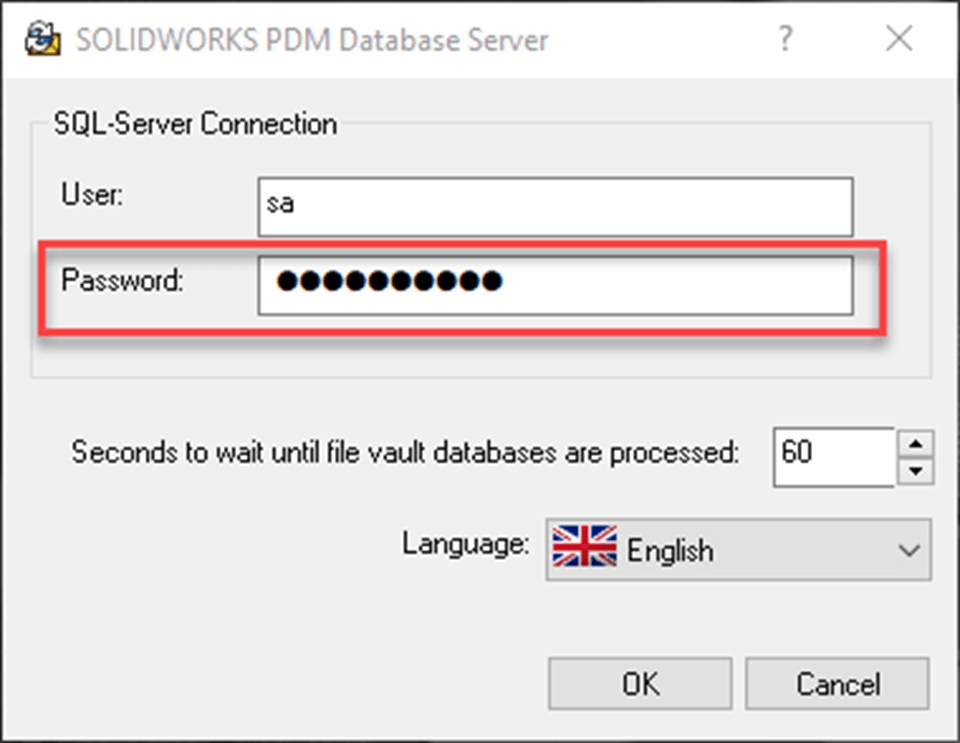The width and height of the screenshot is (960, 743).
Task: Click the User field containing sa
Action: click(x=555, y=206)
